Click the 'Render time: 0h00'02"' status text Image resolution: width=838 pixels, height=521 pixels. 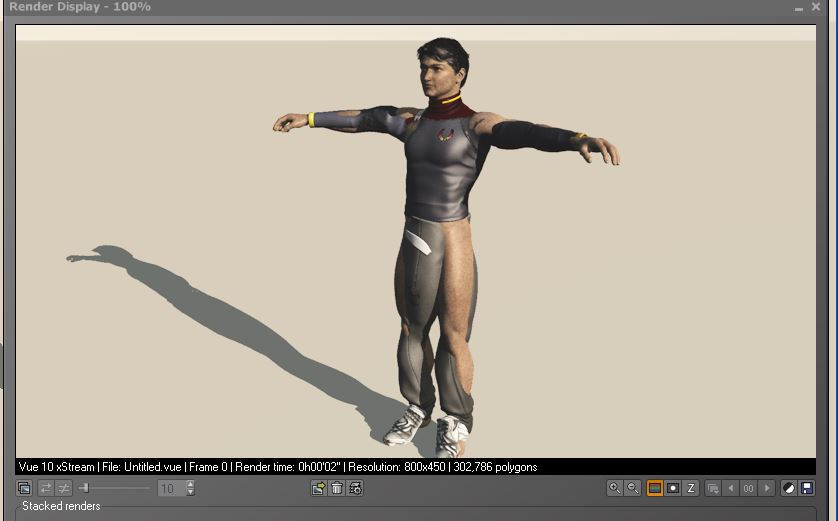point(288,467)
